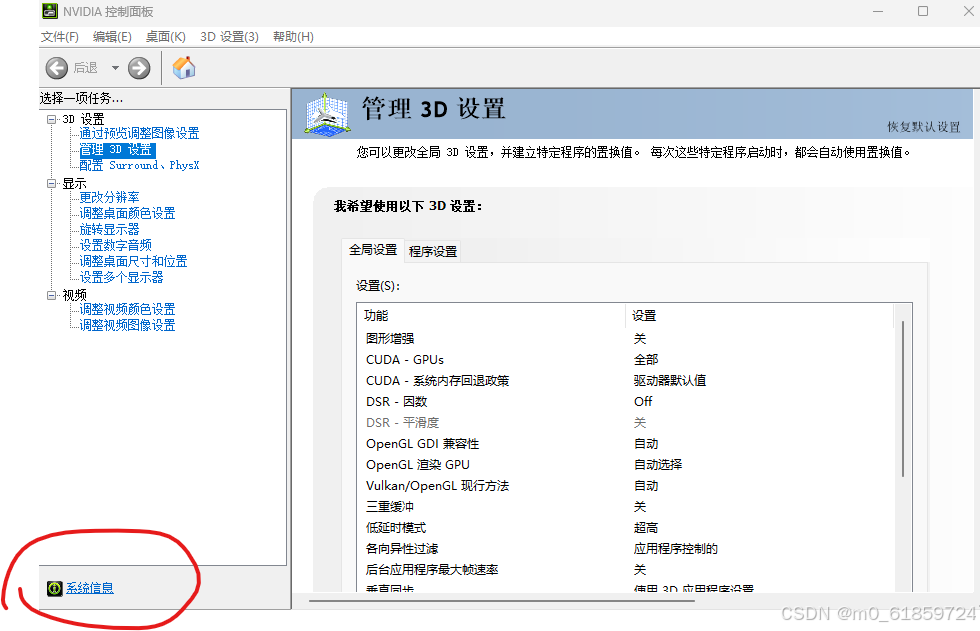Open the 3D 设置(3) menu
The width and height of the screenshot is (980, 631).
point(229,37)
